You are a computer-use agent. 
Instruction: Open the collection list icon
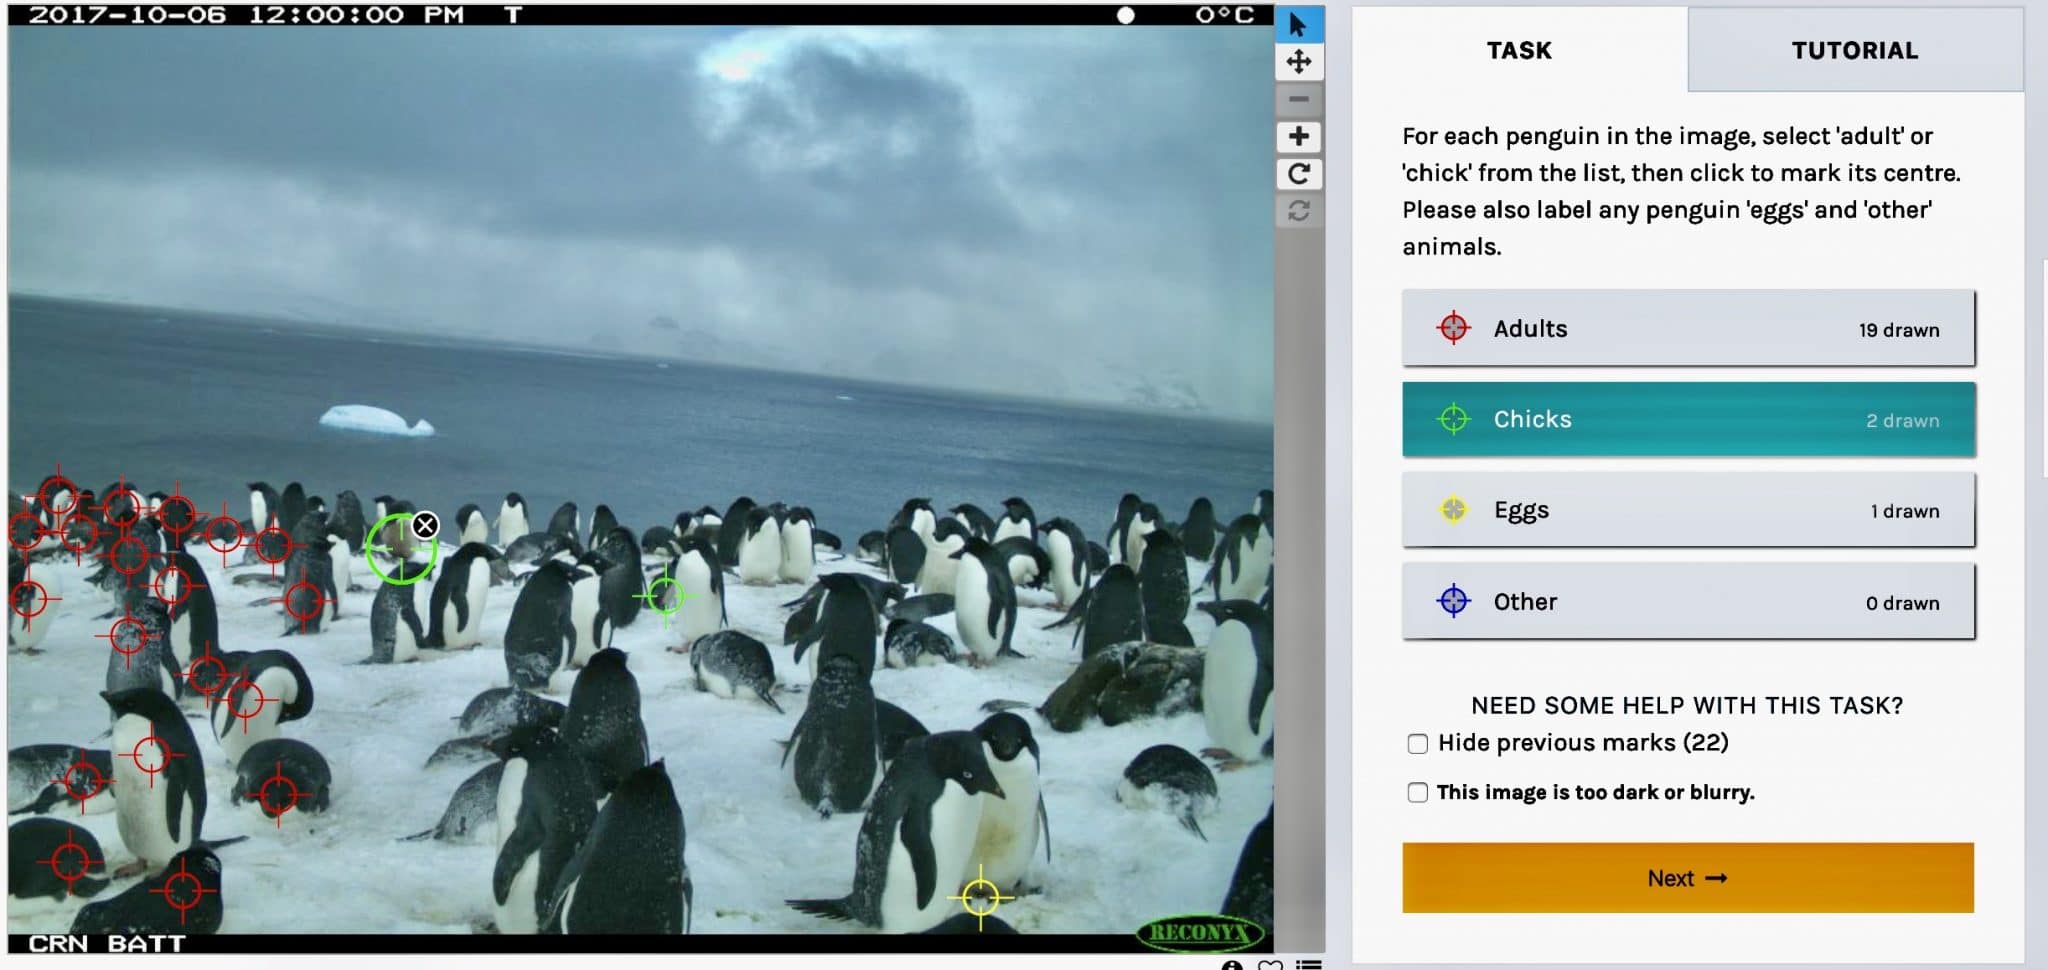click(1309, 965)
